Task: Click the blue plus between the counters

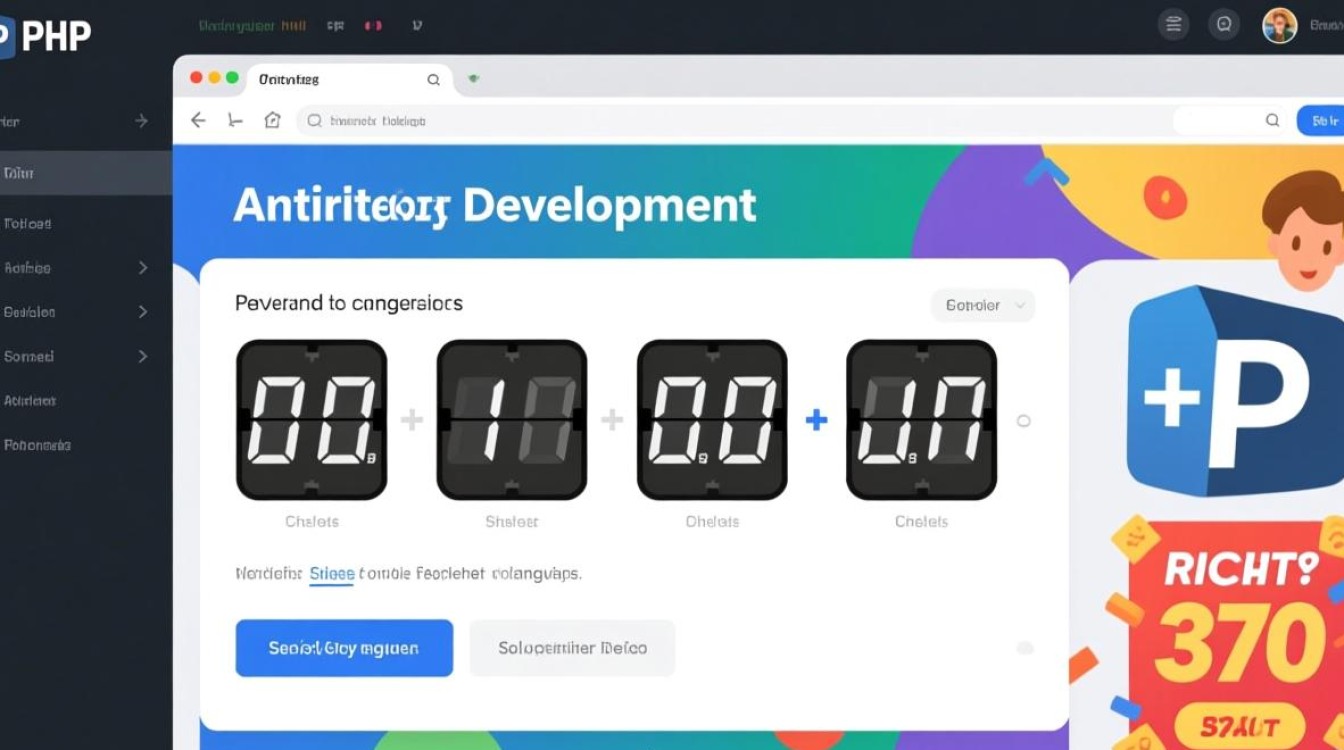Action: [x=816, y=420]
